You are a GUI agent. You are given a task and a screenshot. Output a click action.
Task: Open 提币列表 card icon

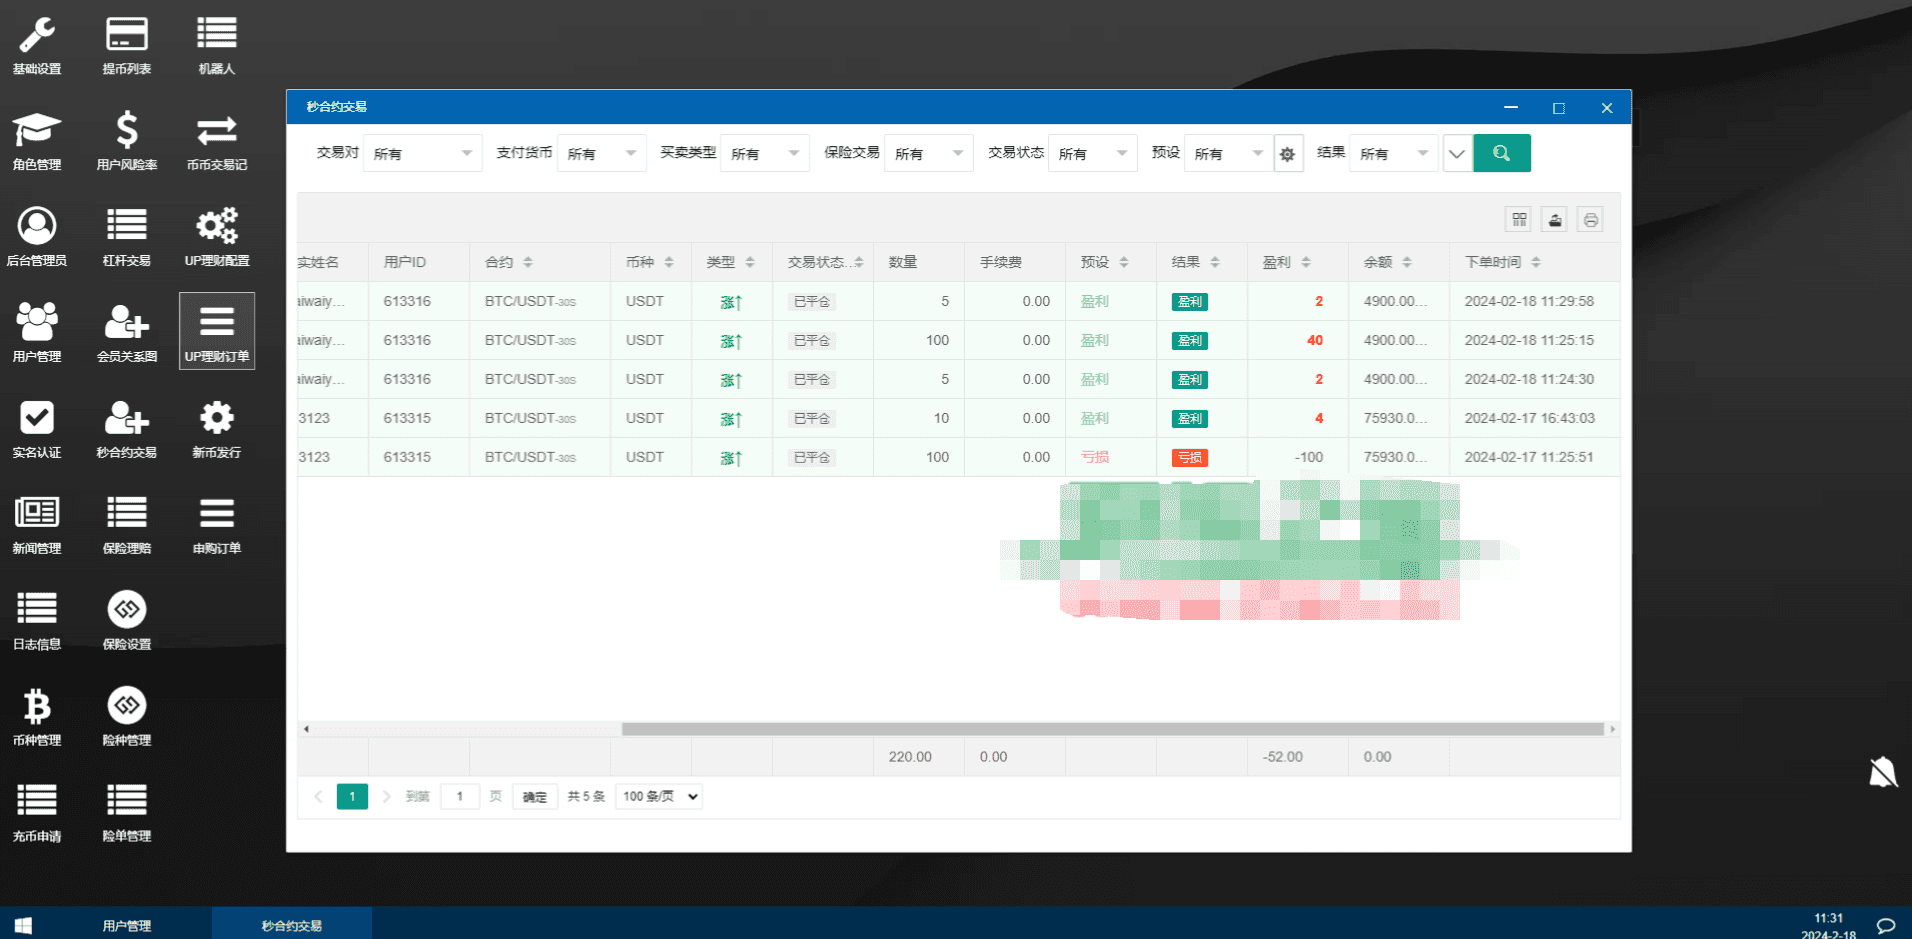127,36
